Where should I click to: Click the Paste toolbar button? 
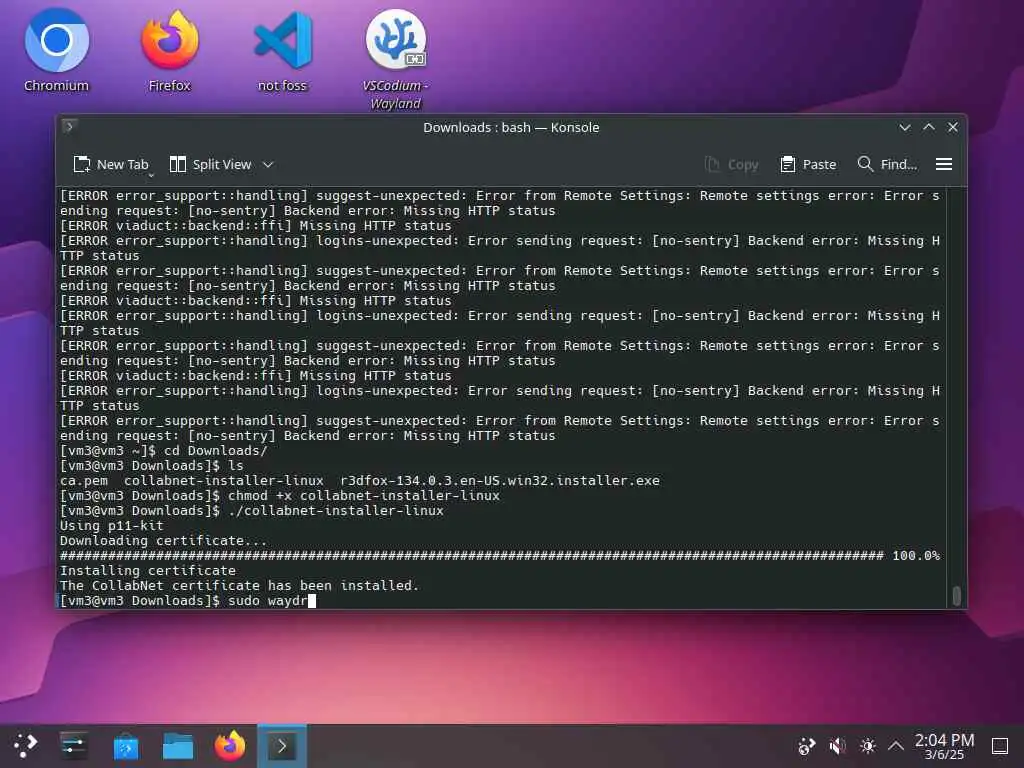[x=808, y=165]
